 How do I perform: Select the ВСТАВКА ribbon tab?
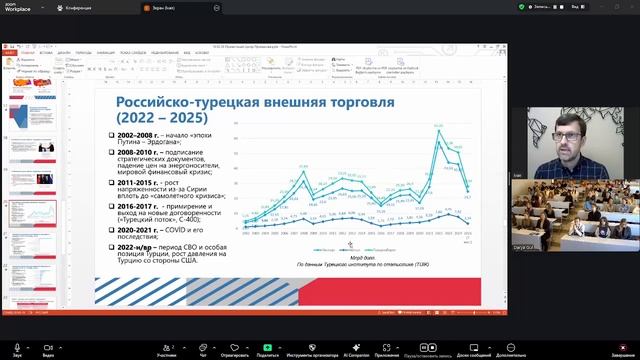pyautogui.click(x=46, y=53)
